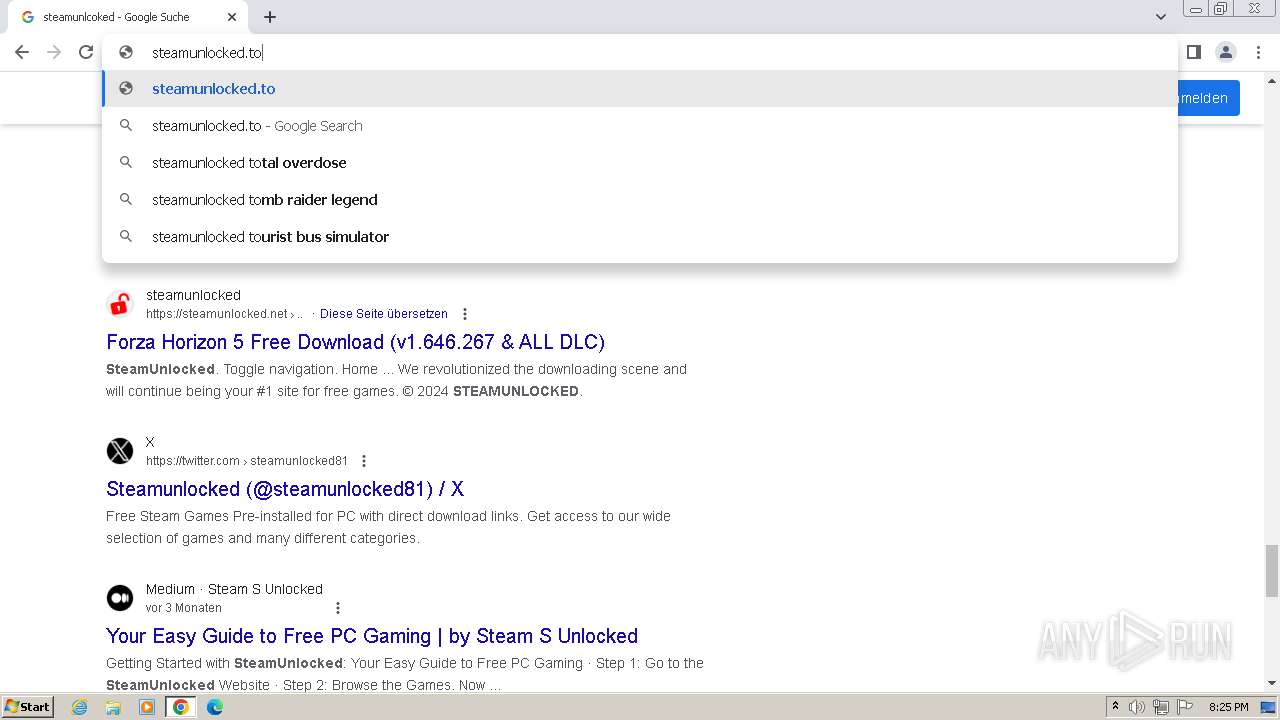
Task: Open the Chrome profile avatar
Action: 1226,52
